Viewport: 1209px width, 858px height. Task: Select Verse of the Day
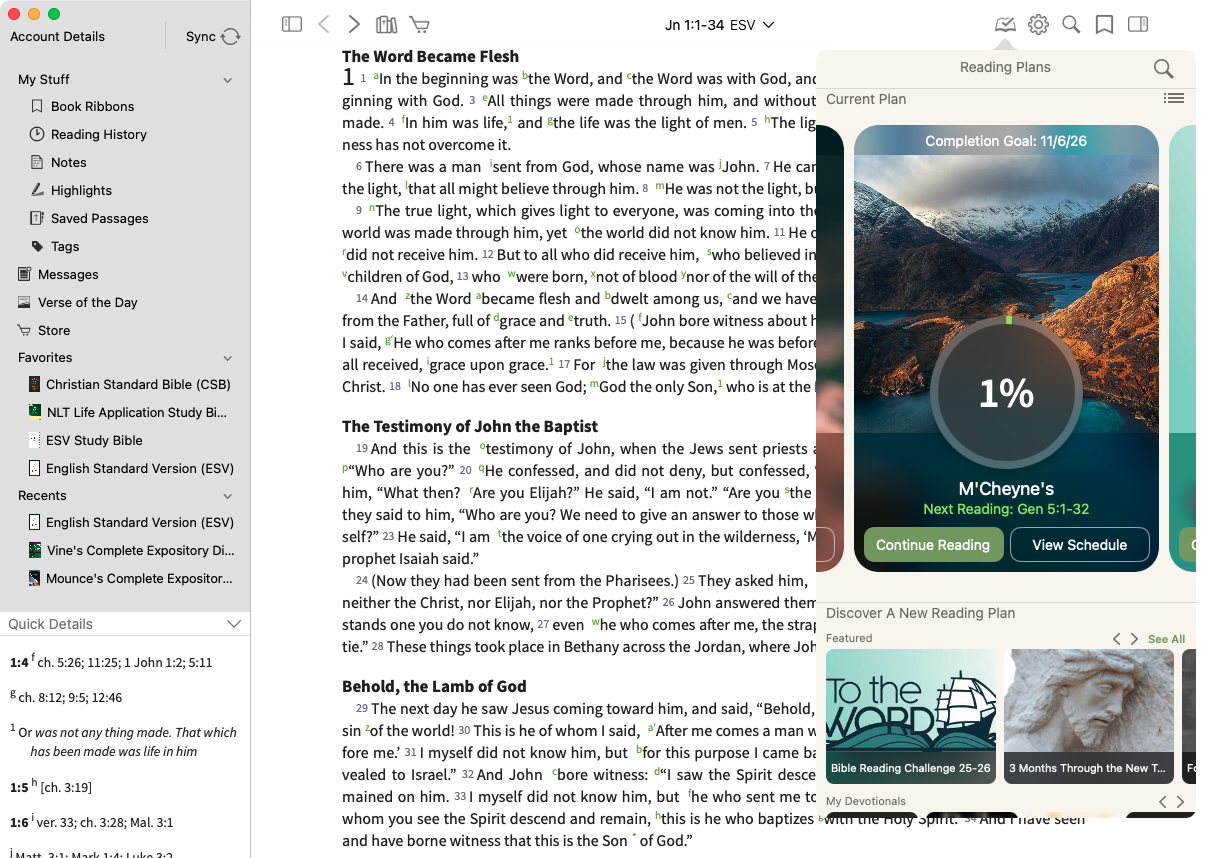[87, 302]
